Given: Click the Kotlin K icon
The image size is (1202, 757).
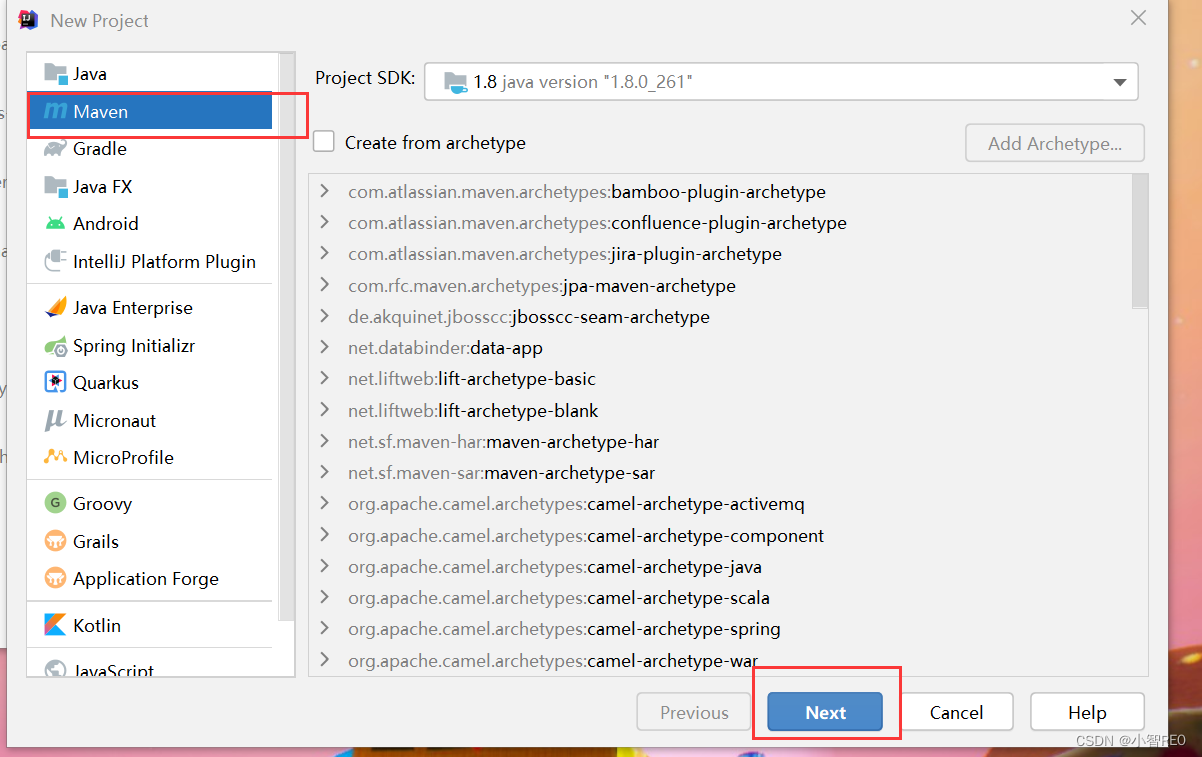Looking at the screenshot, I should (55, 625).
